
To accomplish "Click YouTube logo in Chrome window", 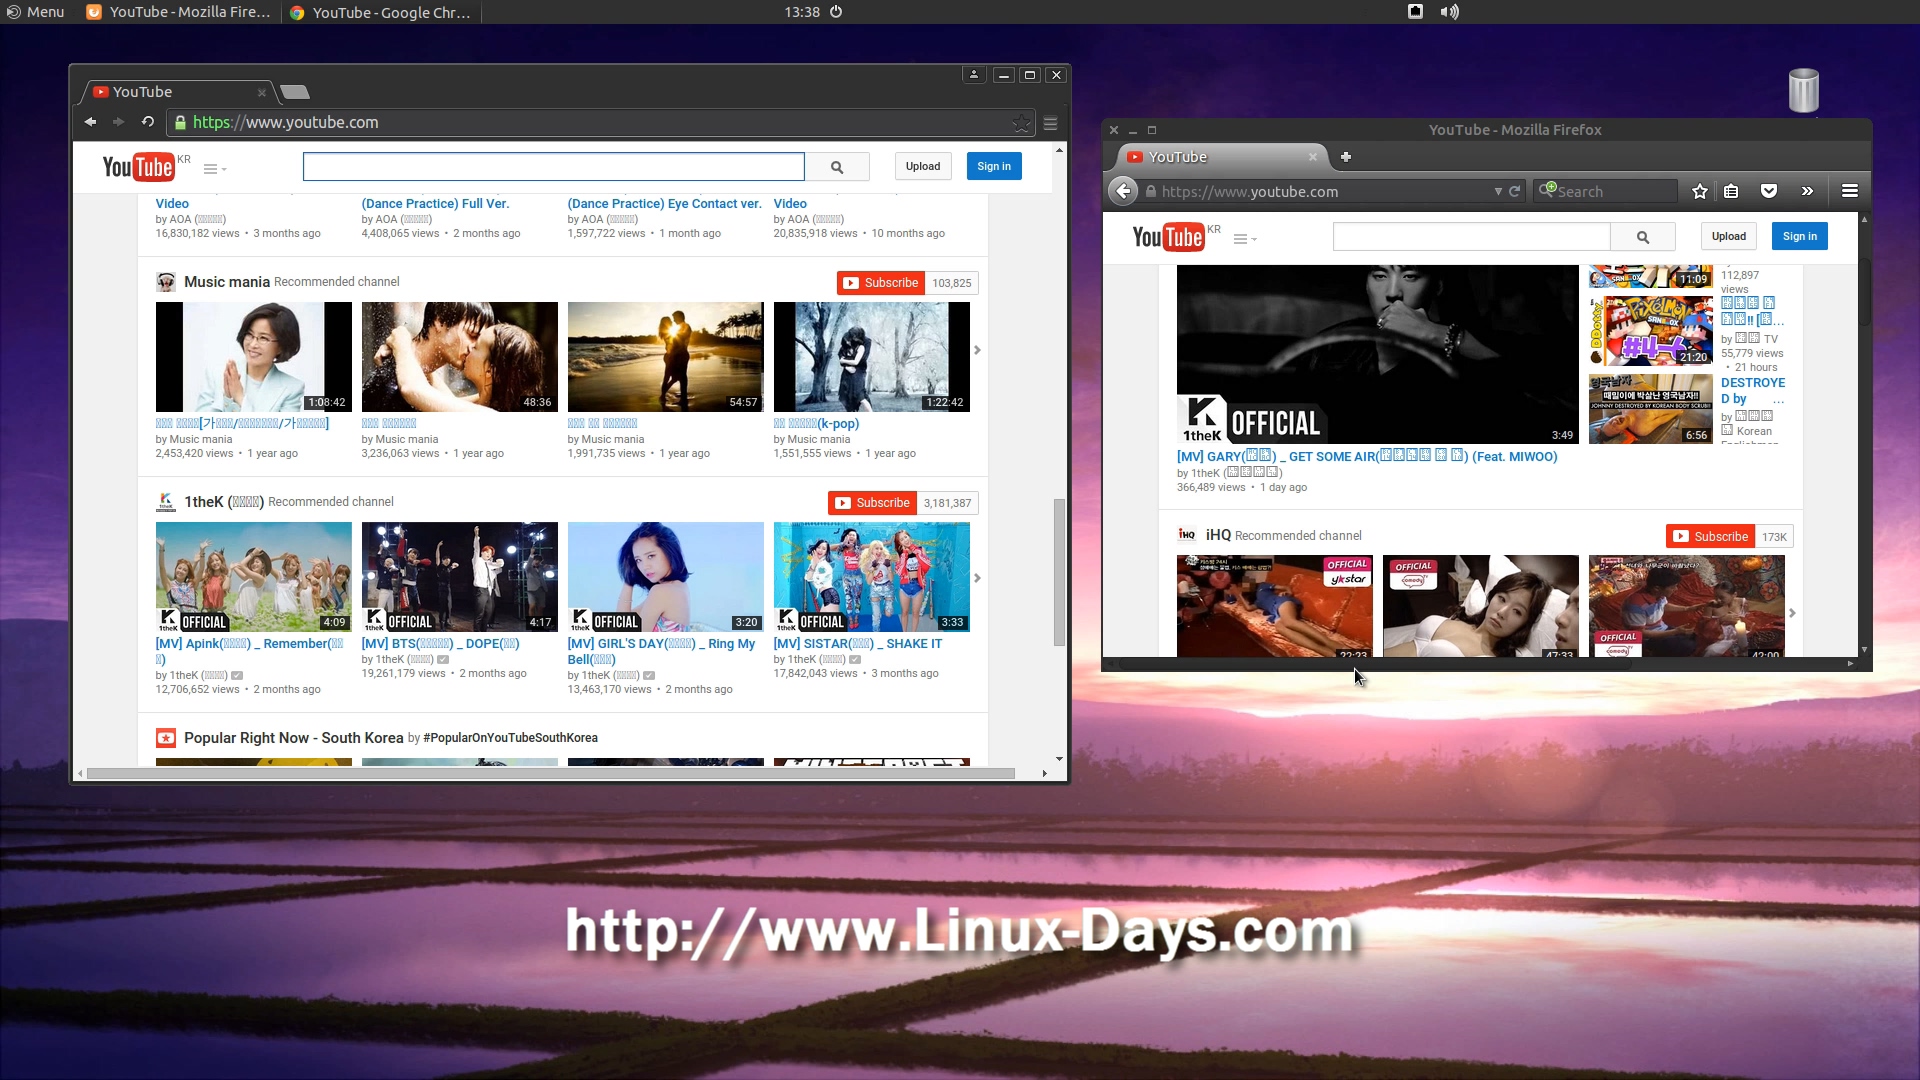I will tap(139, 167).
